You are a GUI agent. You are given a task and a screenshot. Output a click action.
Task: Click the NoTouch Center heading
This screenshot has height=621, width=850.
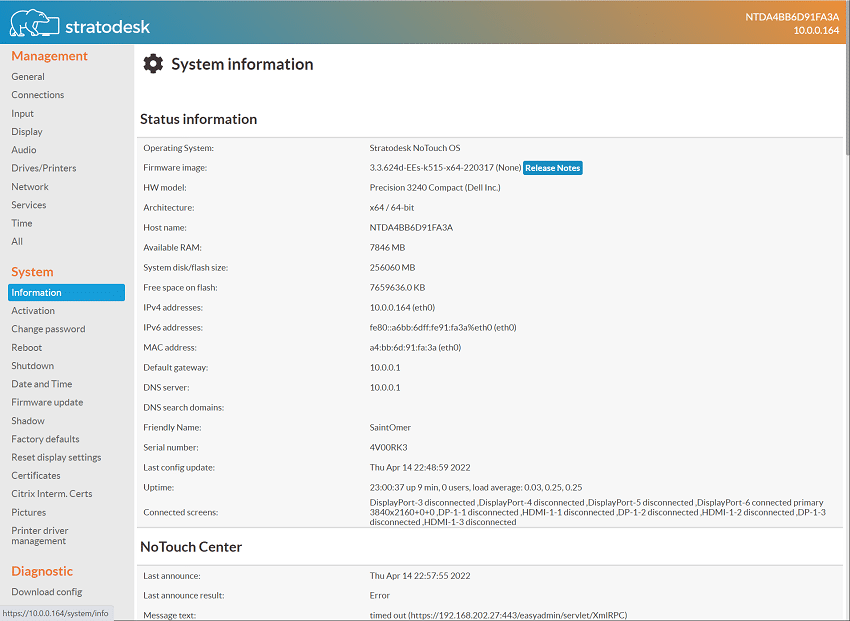[x=191, y=547]
